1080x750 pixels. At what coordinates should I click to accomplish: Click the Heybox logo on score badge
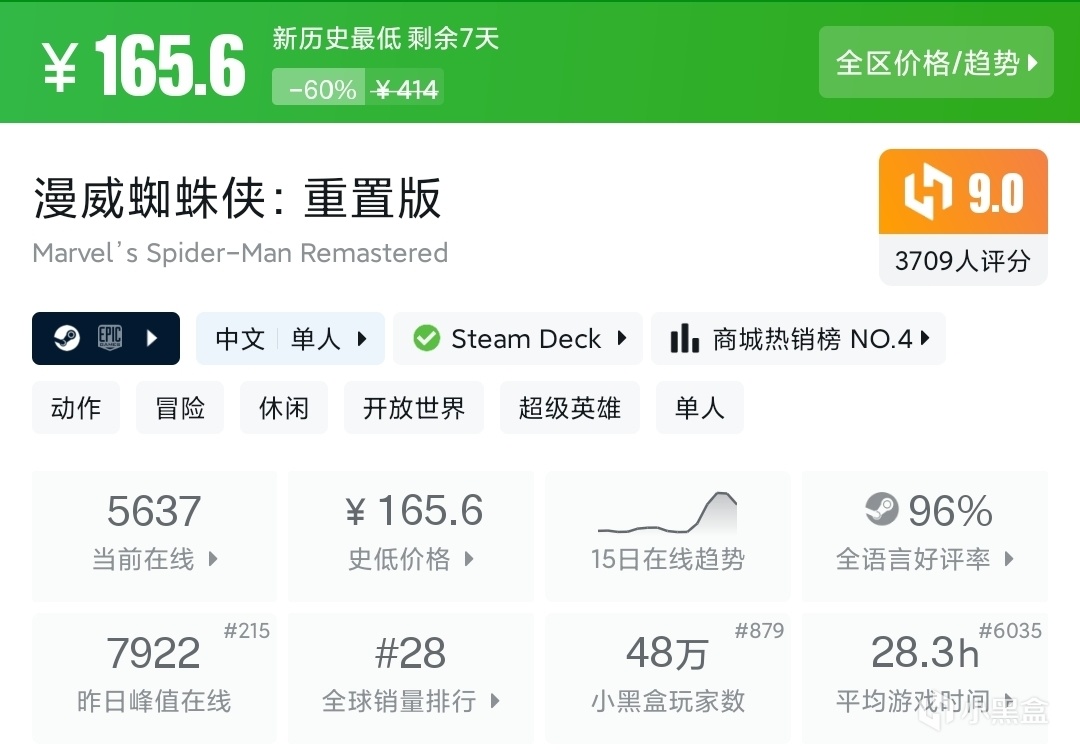click(x=927, y=192)
